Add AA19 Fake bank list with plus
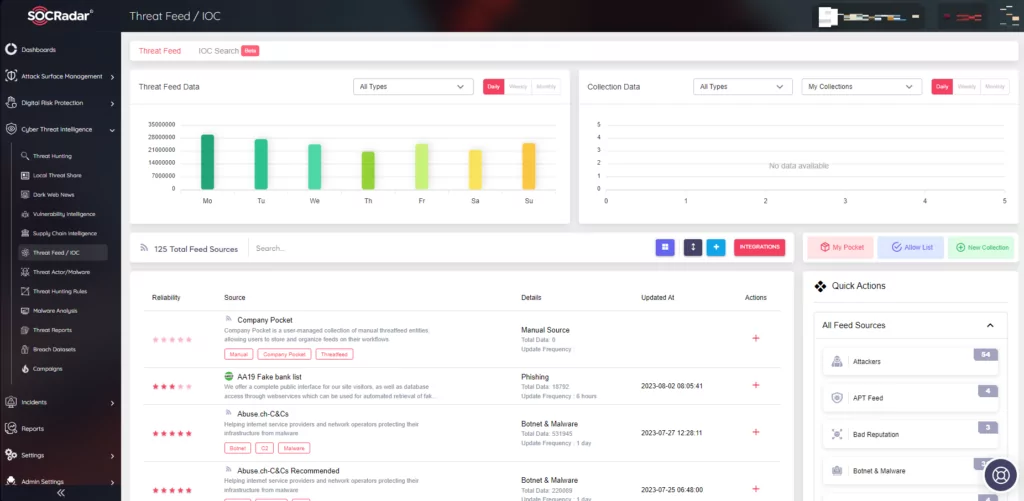This screenshot has height=501, width=1024. pos(756,385)
